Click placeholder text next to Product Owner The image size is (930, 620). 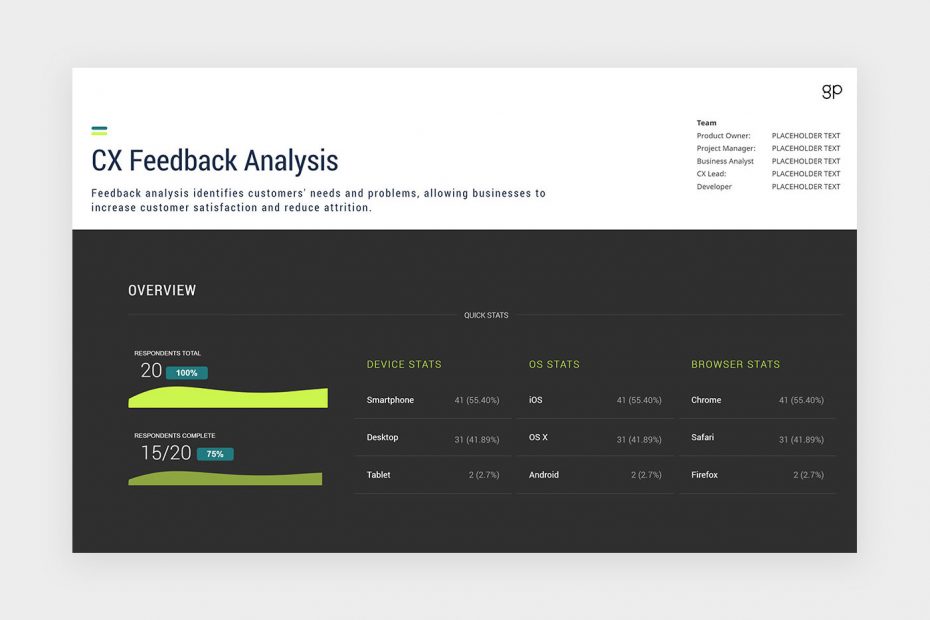[805, 136]
